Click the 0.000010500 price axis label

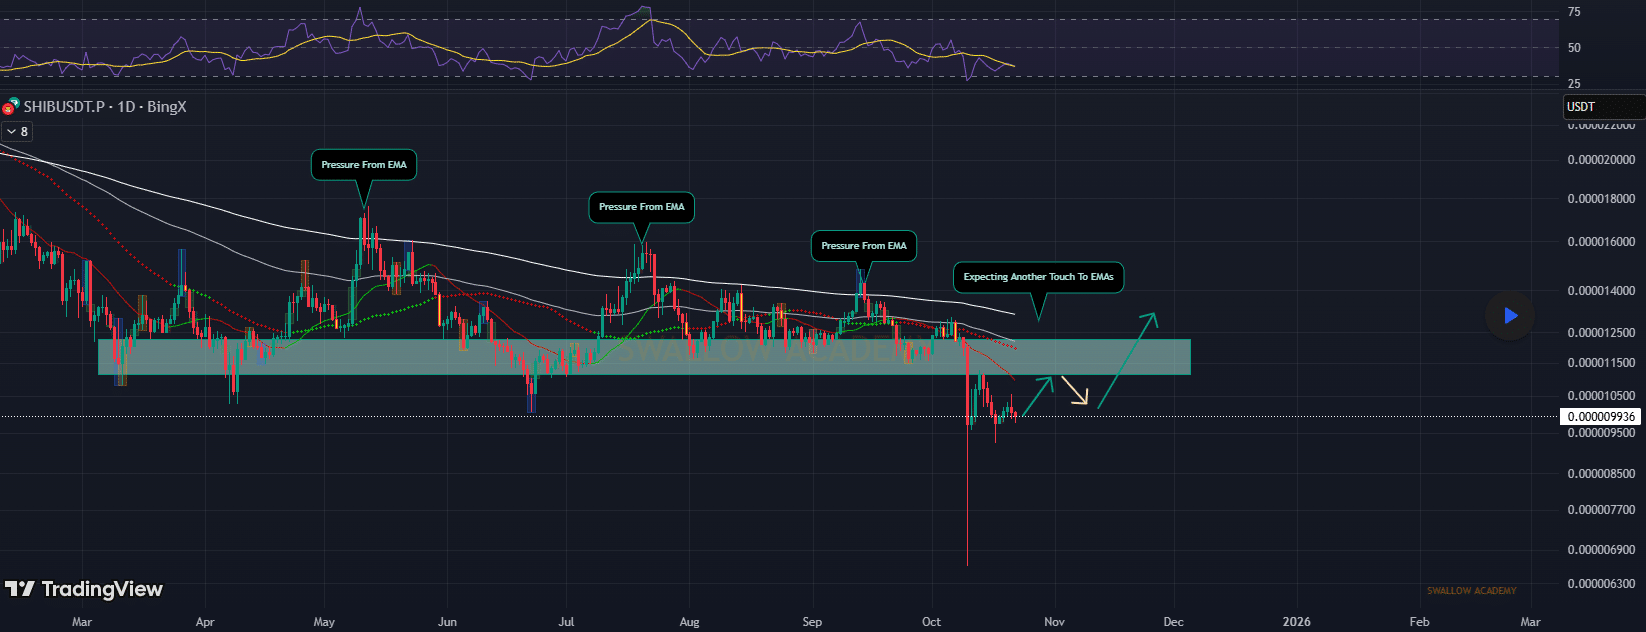(1601, 396)
